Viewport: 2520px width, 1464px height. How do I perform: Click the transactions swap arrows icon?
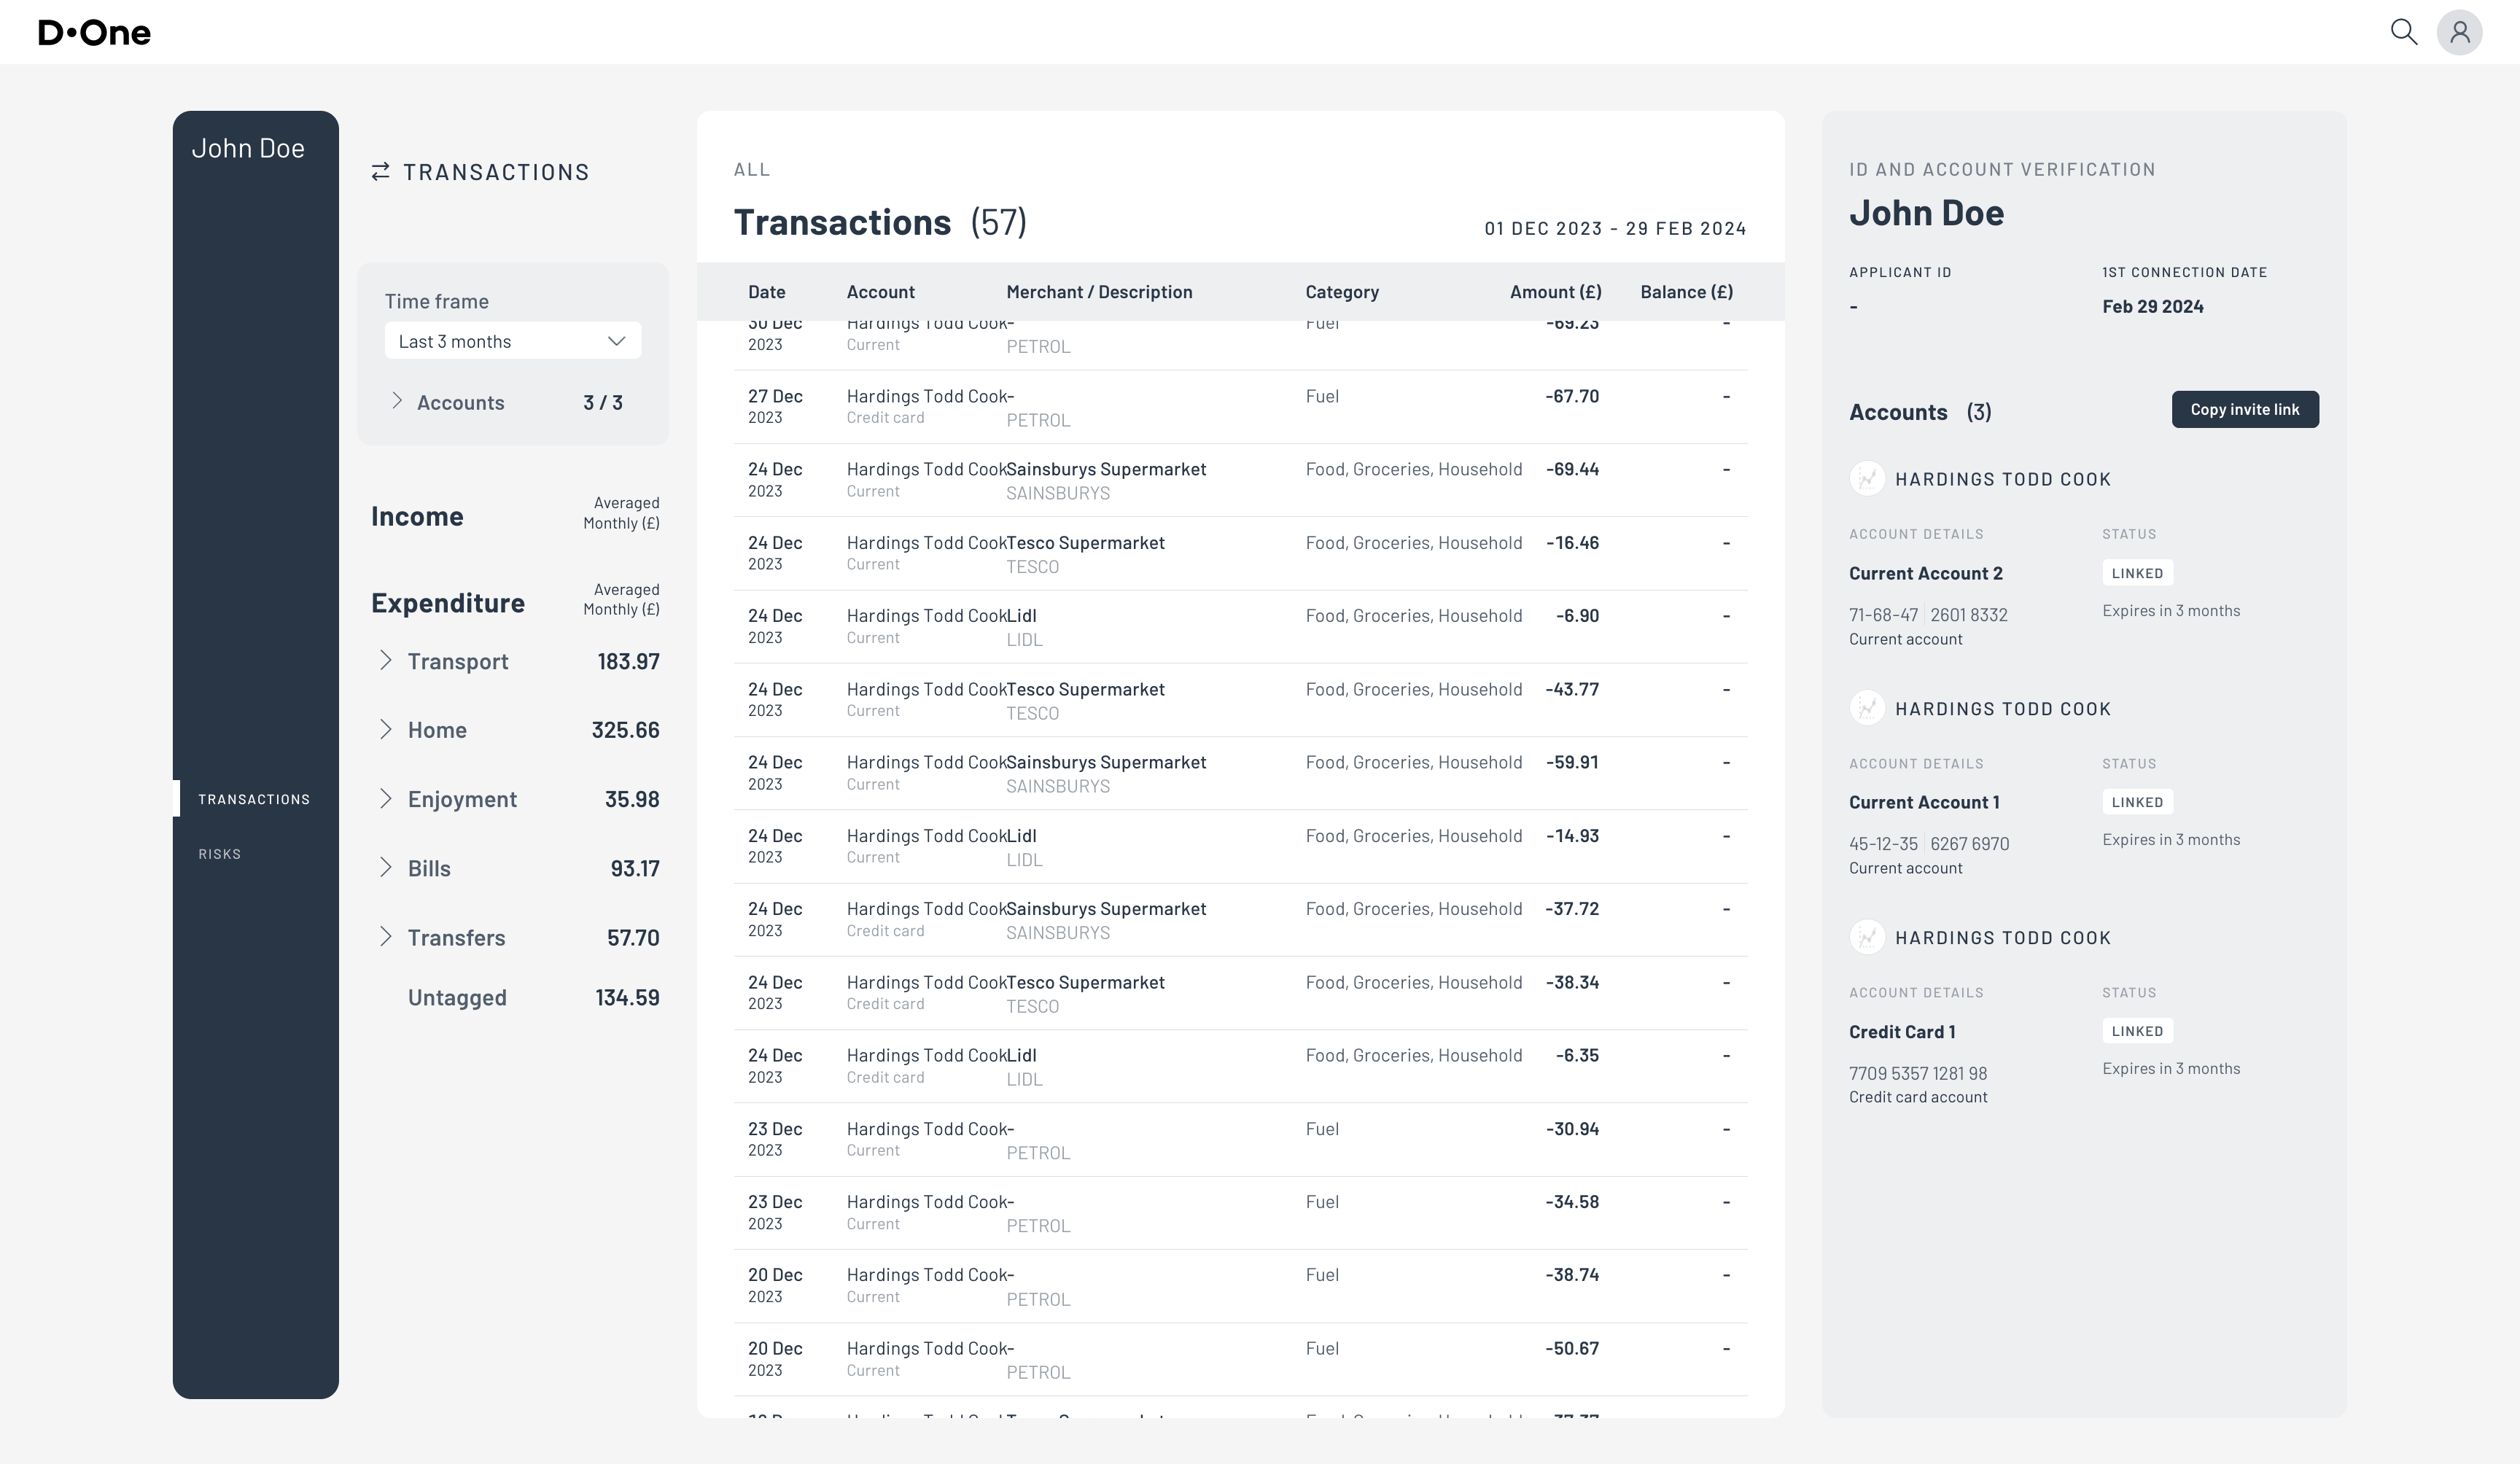click(x=380, y=172)
